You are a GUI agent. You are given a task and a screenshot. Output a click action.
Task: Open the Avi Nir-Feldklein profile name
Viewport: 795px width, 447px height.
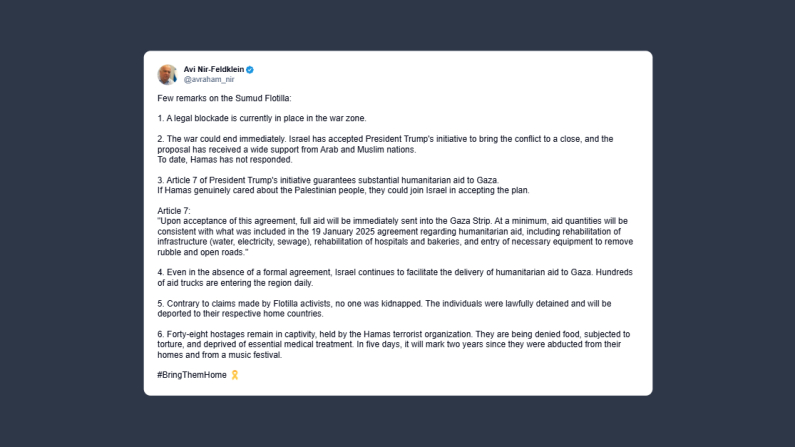coord(213,69)
